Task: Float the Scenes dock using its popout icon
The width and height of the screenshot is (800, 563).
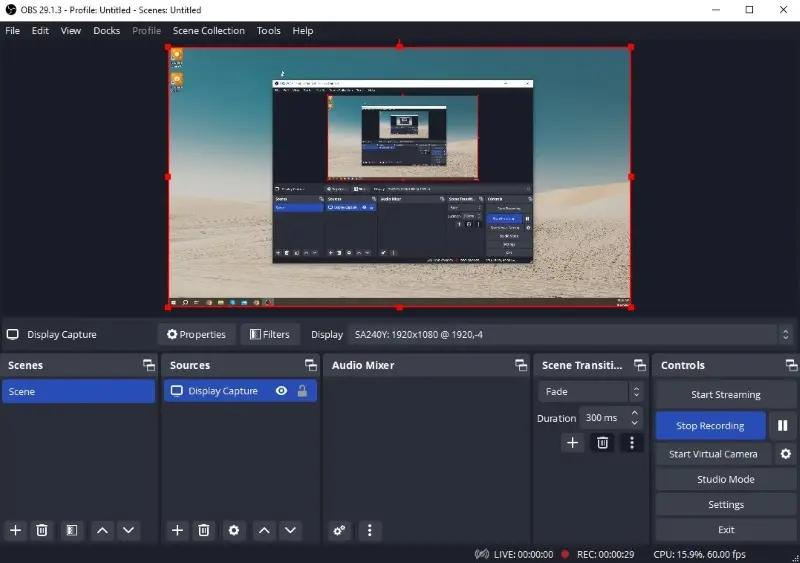Action: 148,365
